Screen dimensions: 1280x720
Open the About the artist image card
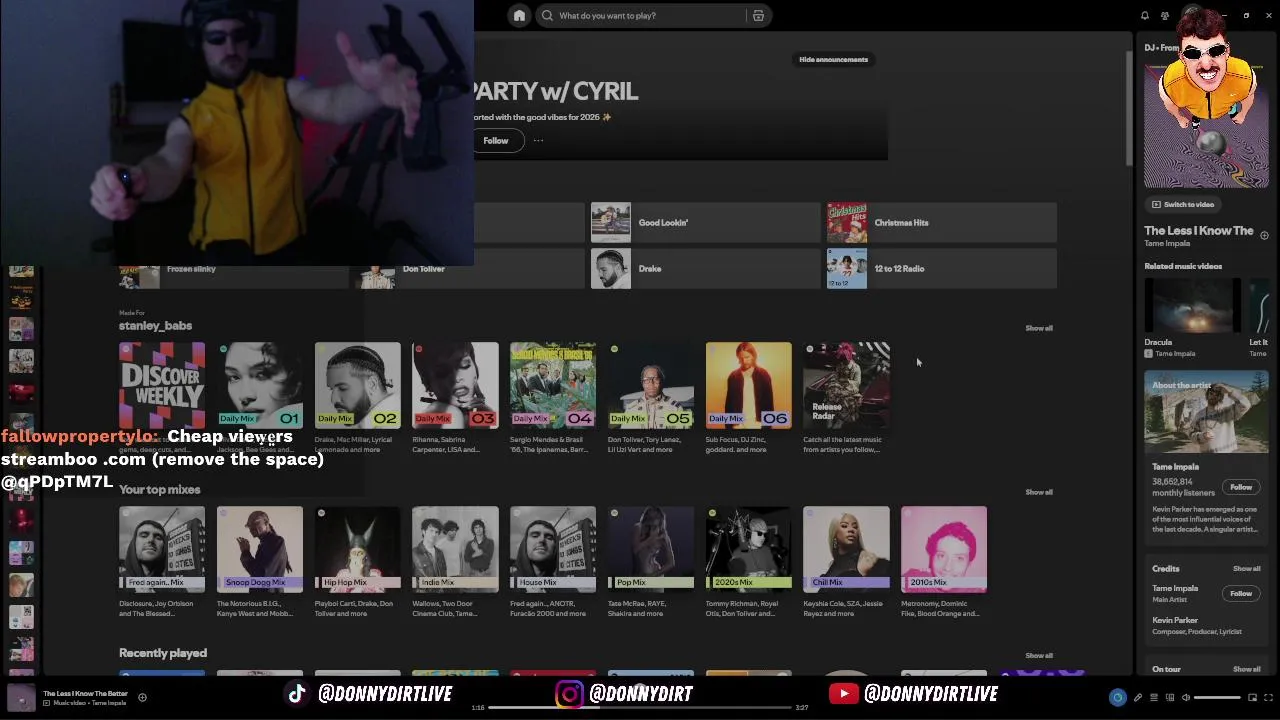pos(1206,412)
